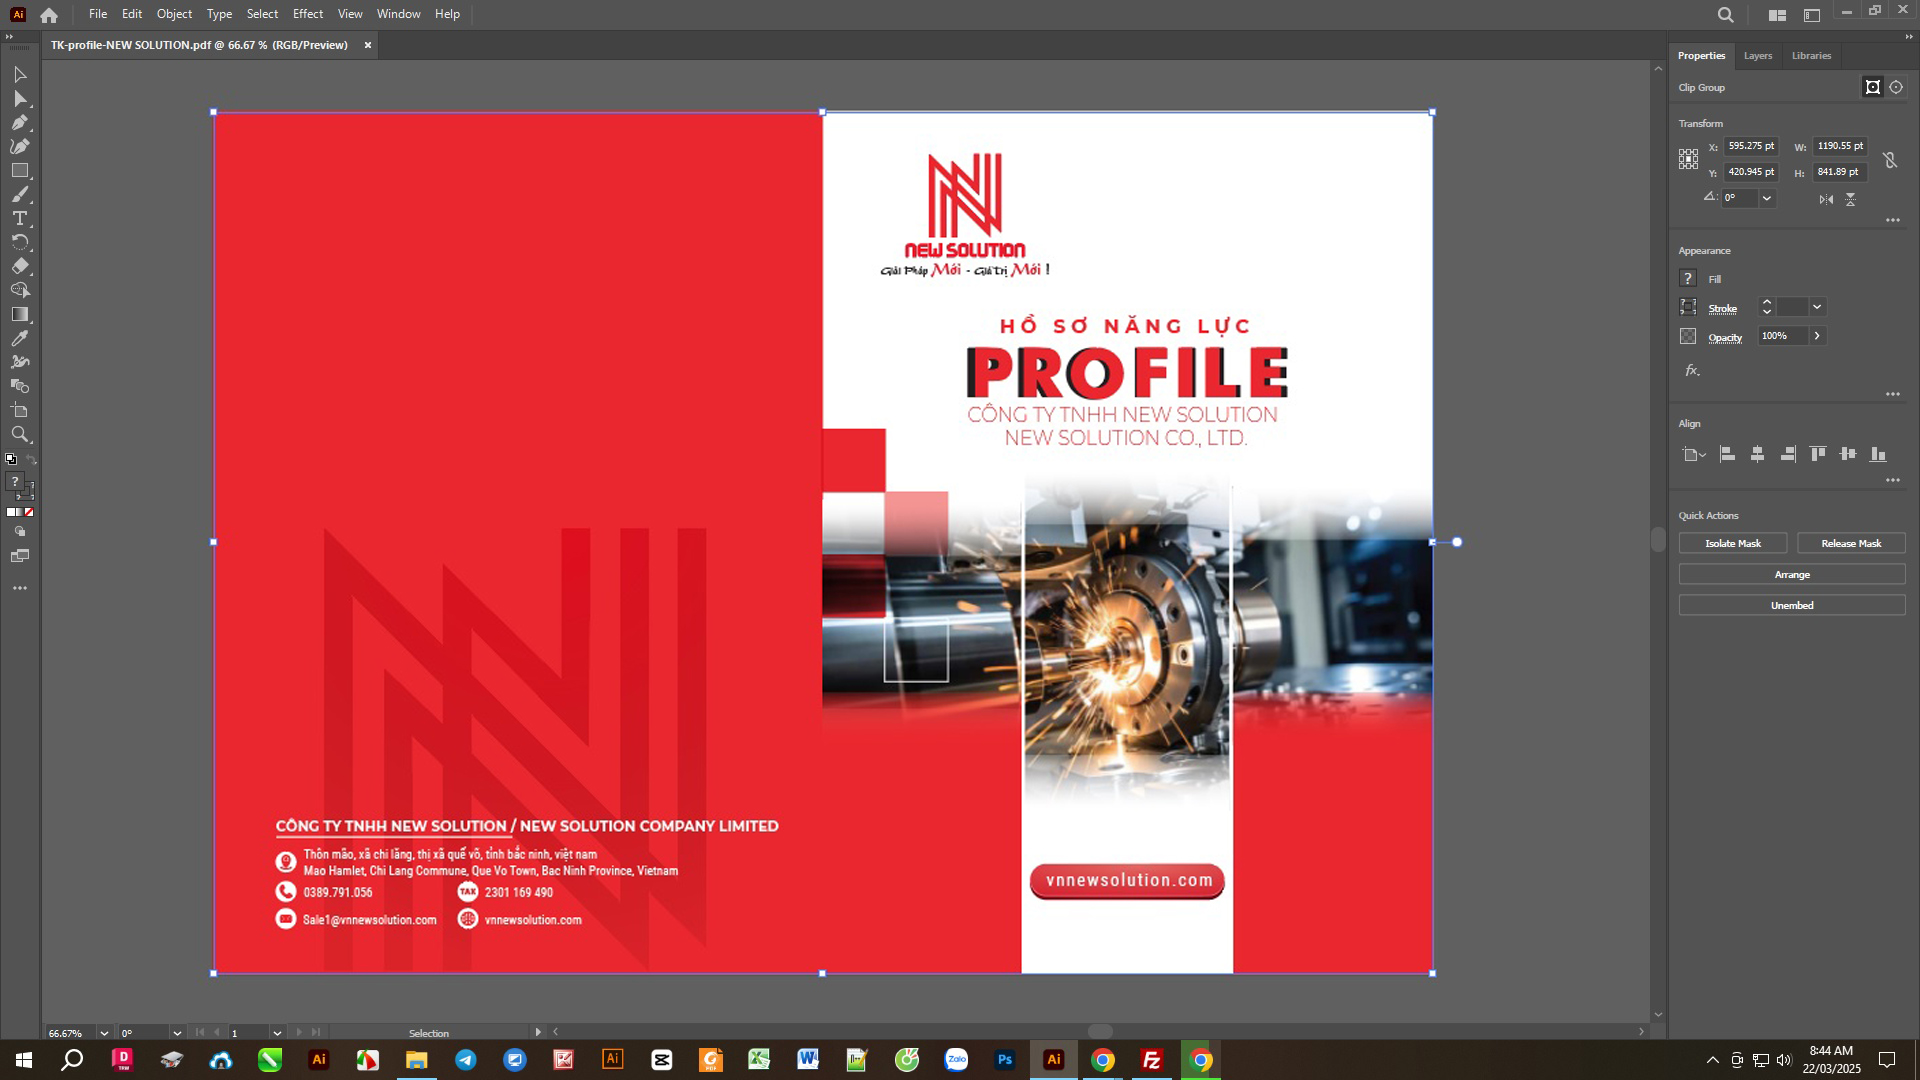The image size is (1920, 1080).
Task: Swap fill and stroke colors
Action: click(x=30, y=460)
